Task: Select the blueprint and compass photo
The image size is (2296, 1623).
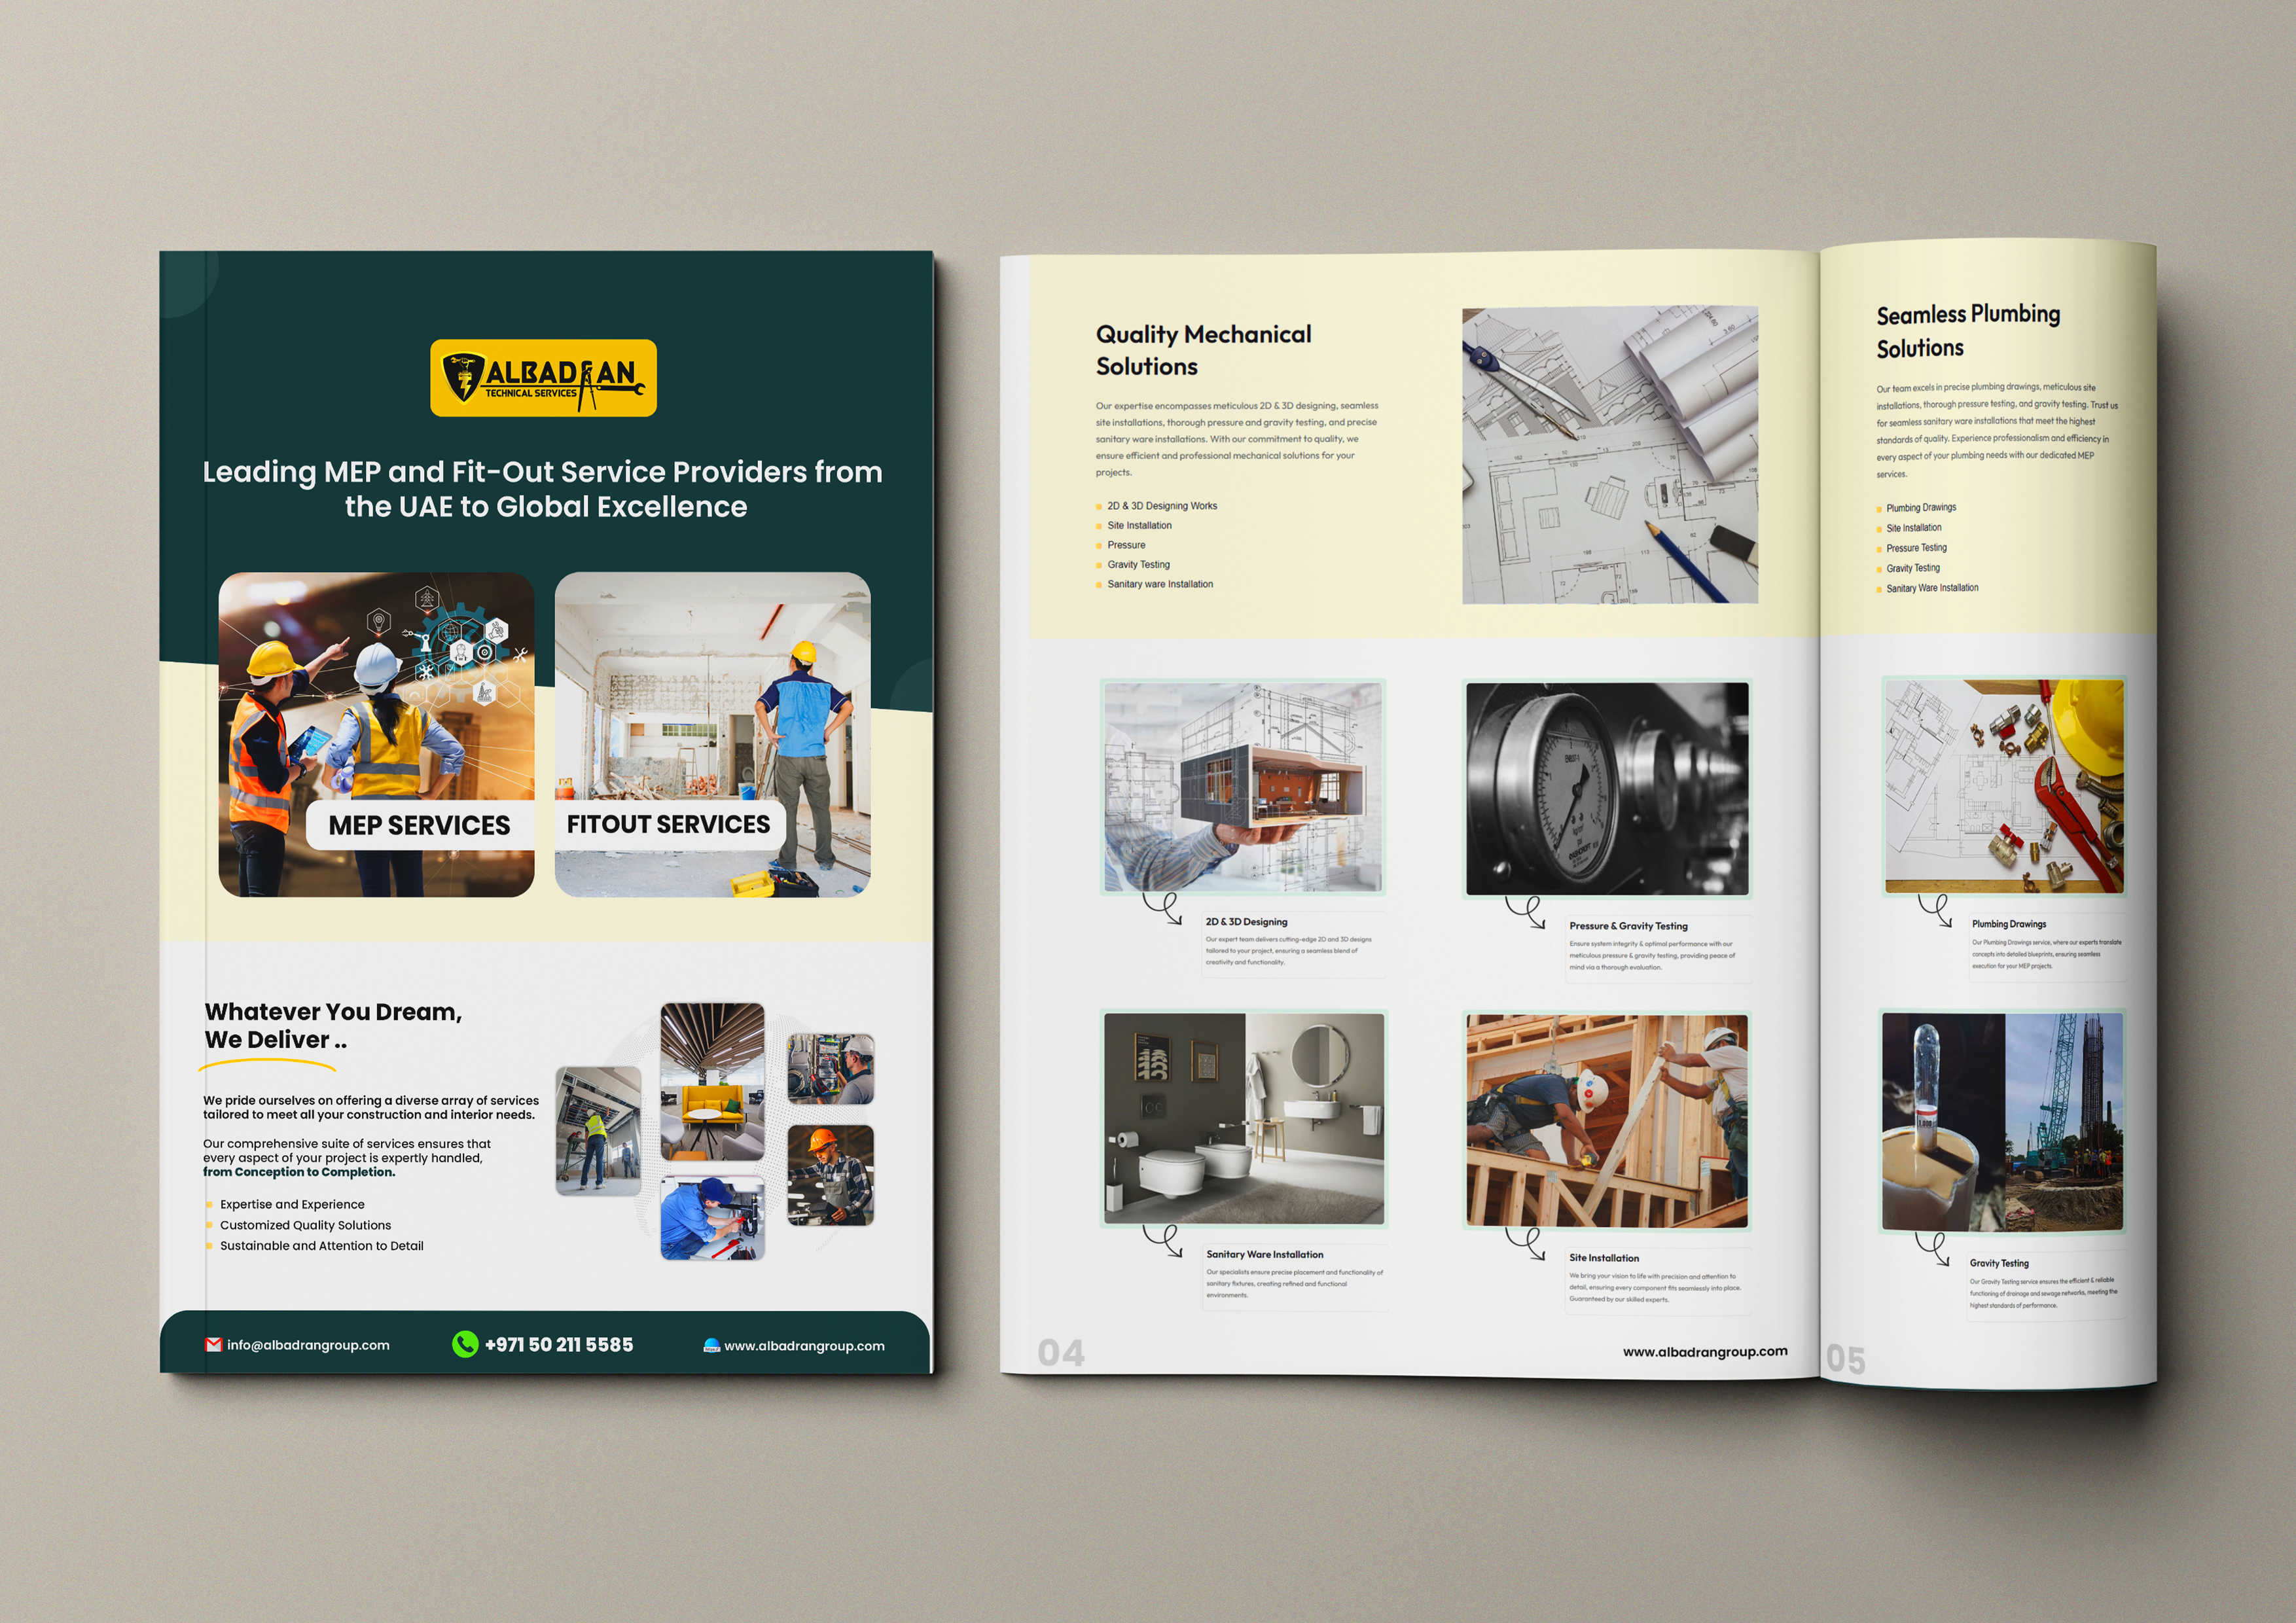Action: click(x=1609, y=455)
